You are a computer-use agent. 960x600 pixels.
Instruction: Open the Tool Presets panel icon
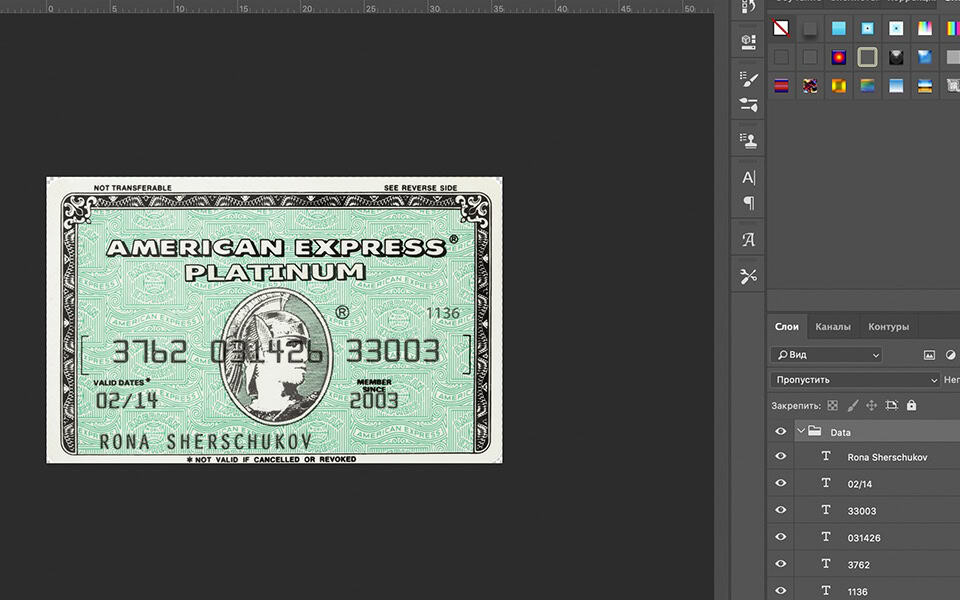[748, 277]
